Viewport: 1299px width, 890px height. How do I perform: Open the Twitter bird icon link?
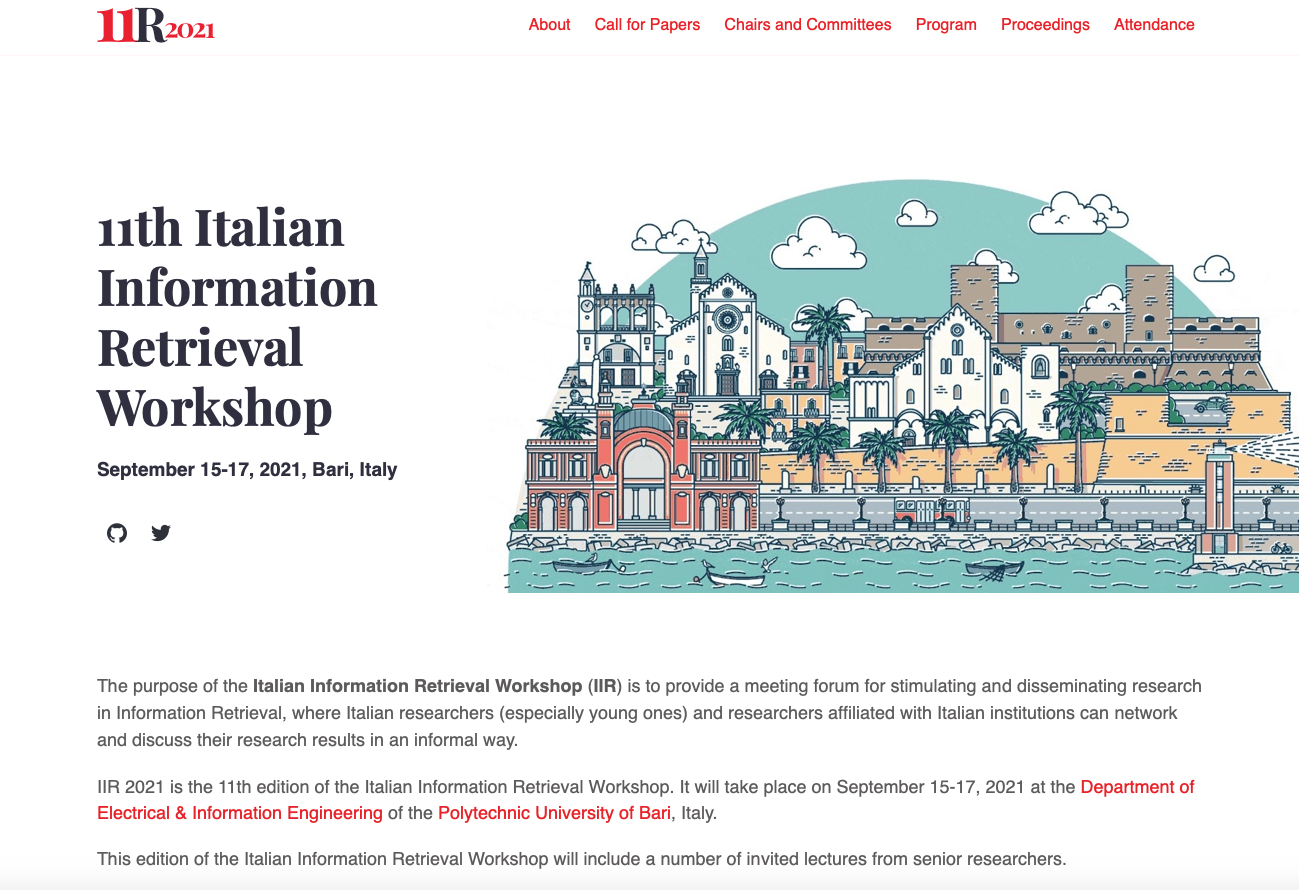pos(161,533)
